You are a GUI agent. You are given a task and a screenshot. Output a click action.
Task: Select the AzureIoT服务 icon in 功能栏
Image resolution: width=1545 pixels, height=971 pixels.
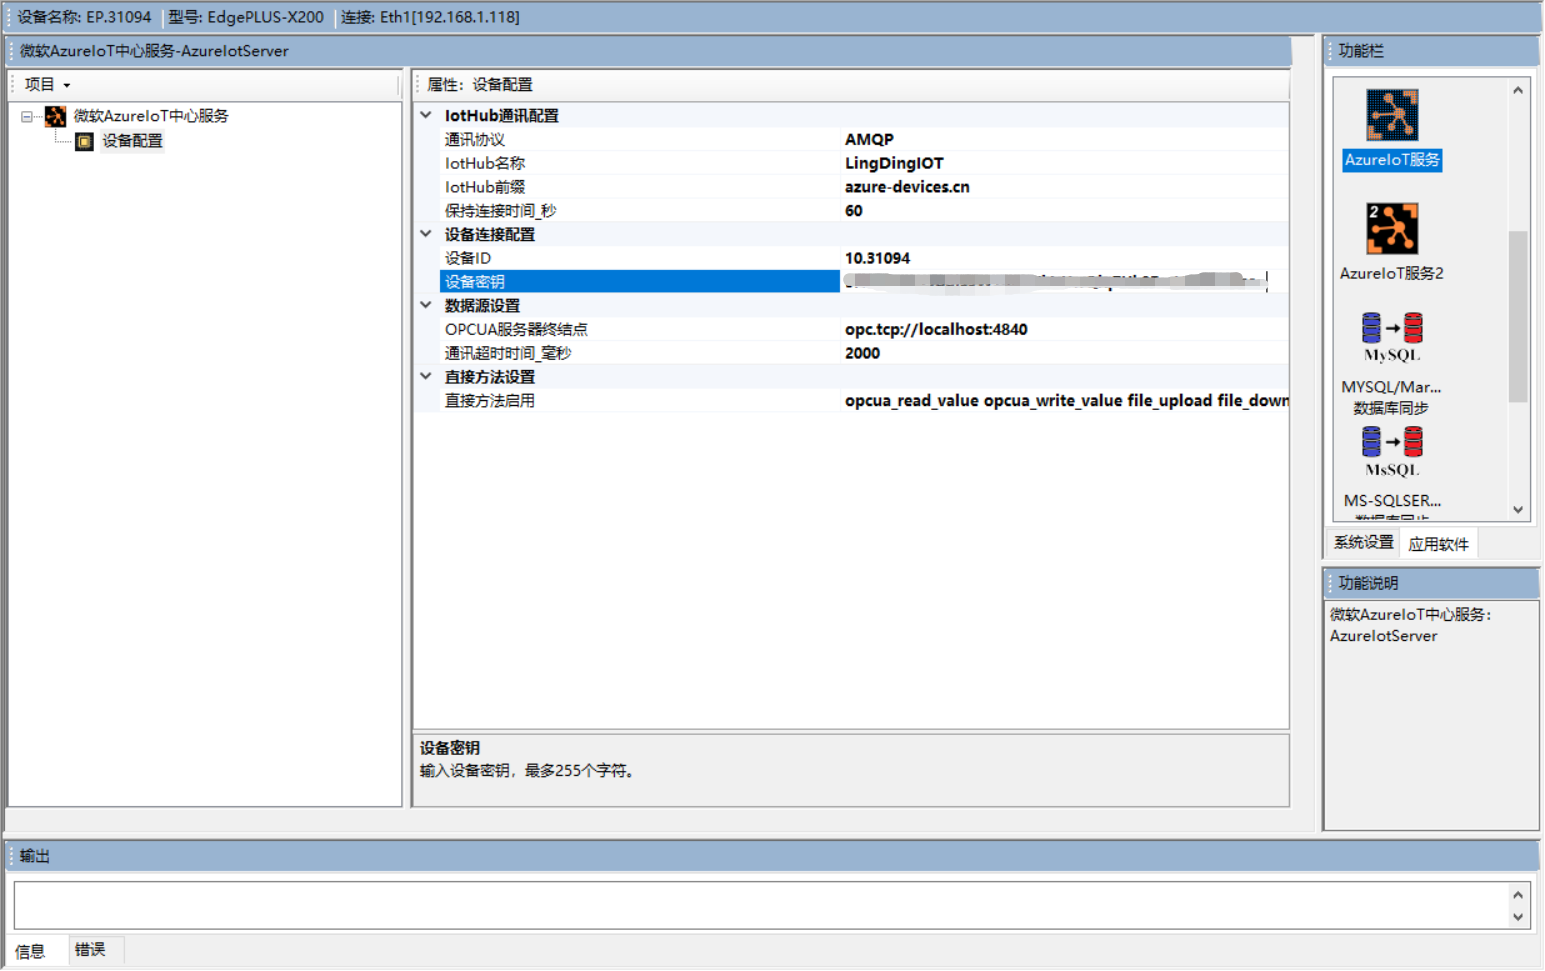(1392, 114)
